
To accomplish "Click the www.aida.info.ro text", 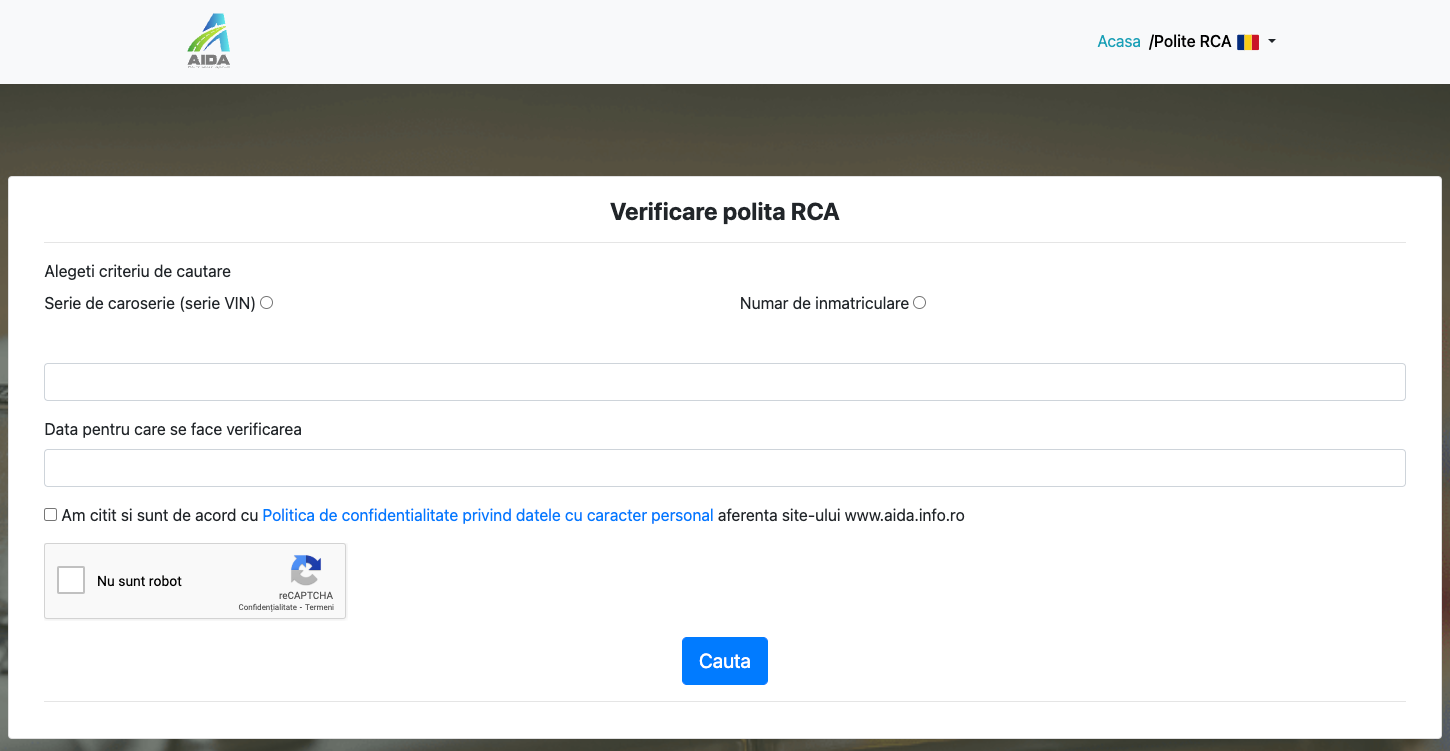I will coord(904,516).
